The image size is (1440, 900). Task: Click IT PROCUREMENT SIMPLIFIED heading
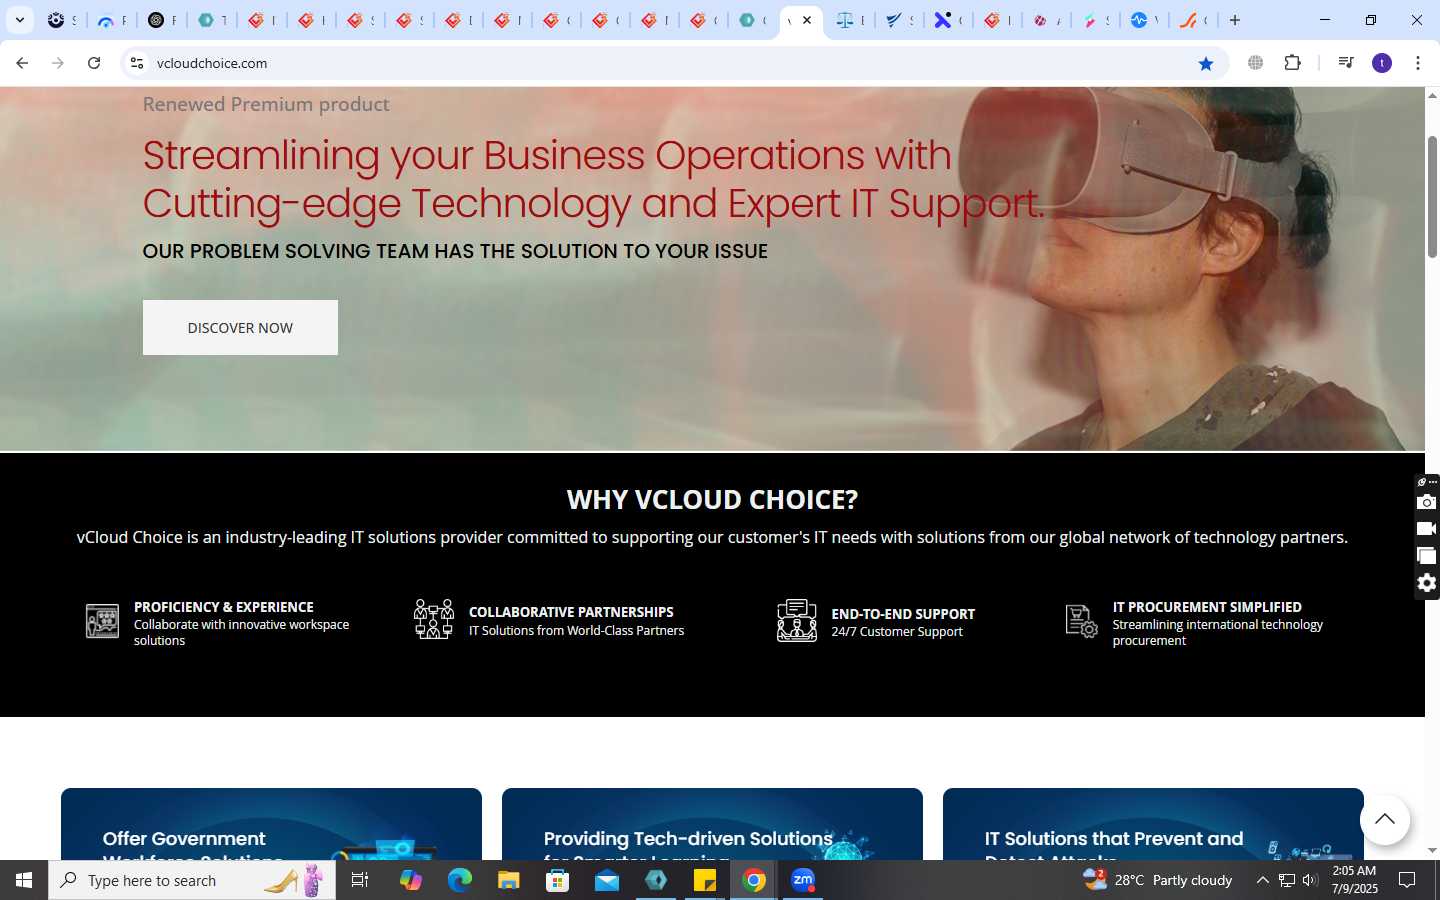(1207, 607)
